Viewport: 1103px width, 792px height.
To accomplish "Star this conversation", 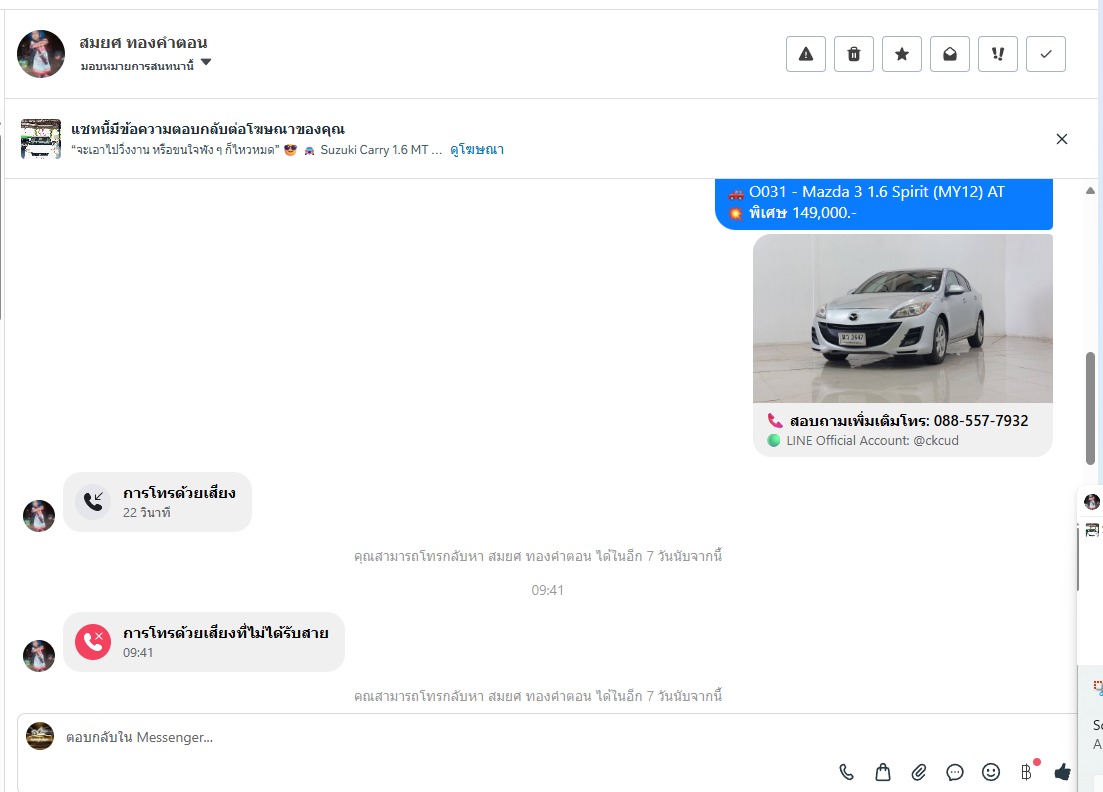I will (x=902, y=54).
